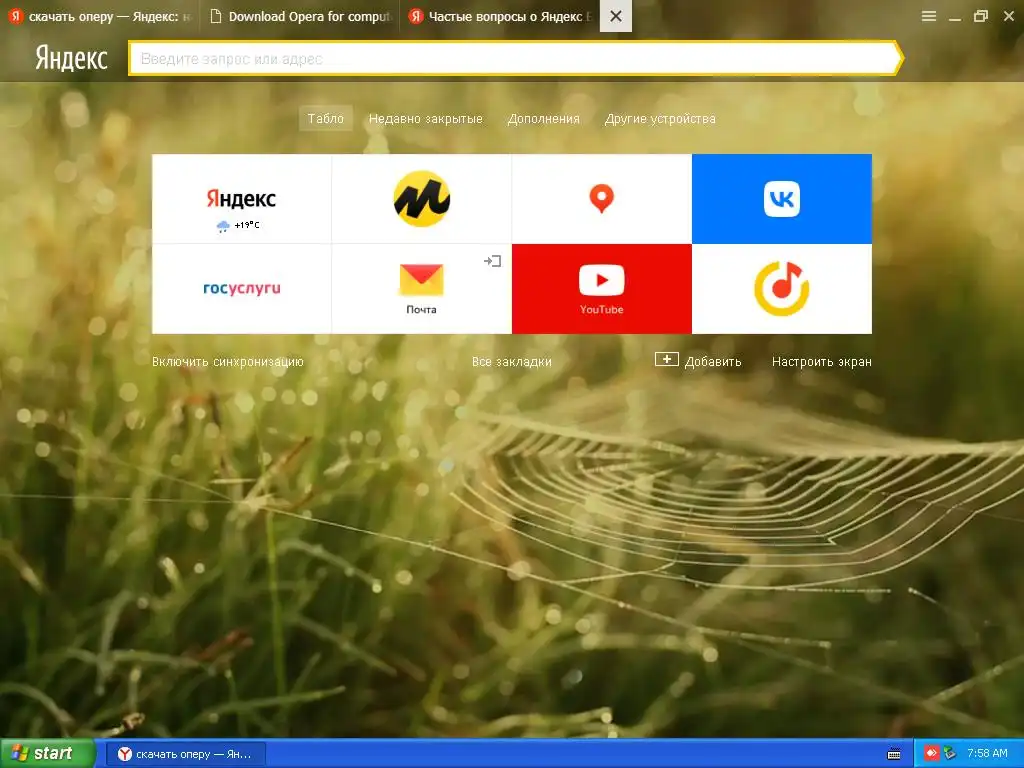Click the 7:58 AM system clock
This screenshot has height=768, width=1024.
click(987, 754)
